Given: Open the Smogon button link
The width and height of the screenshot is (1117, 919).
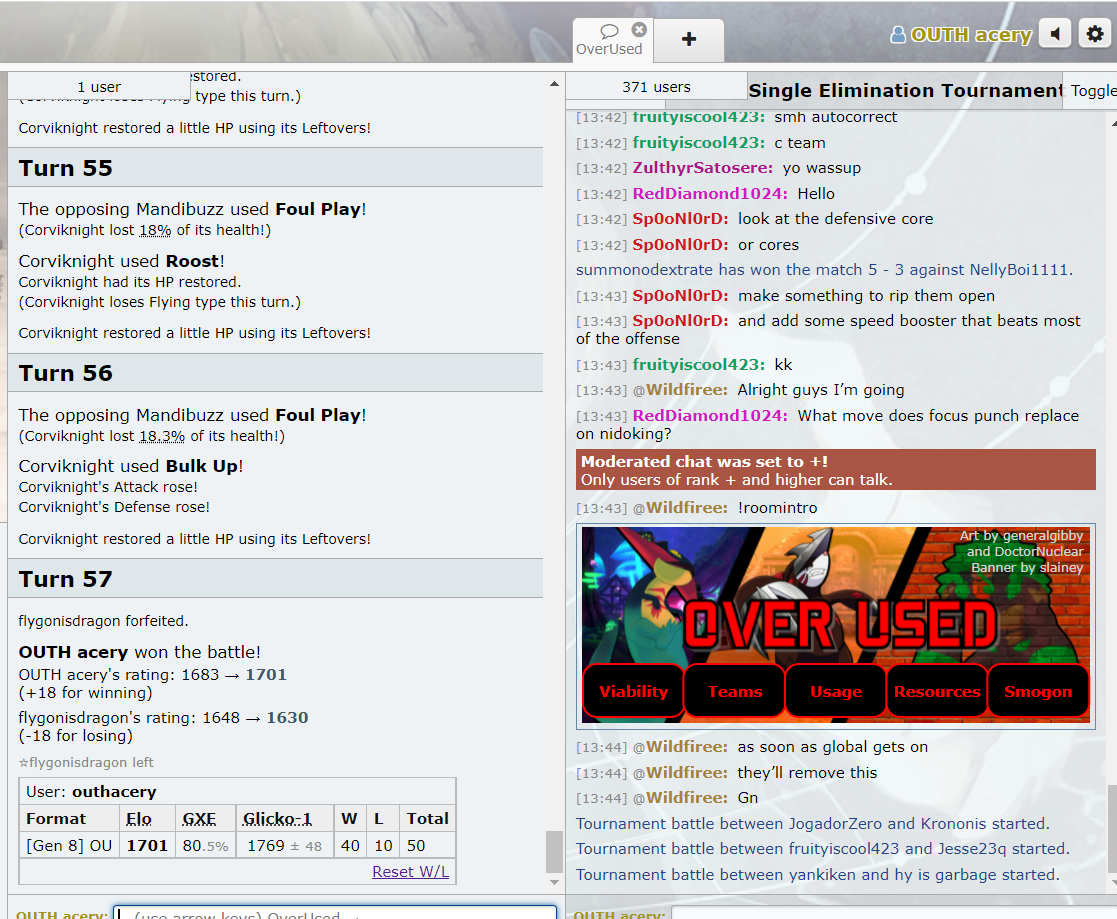Looking at the screenshot, I should (1037, 692).
